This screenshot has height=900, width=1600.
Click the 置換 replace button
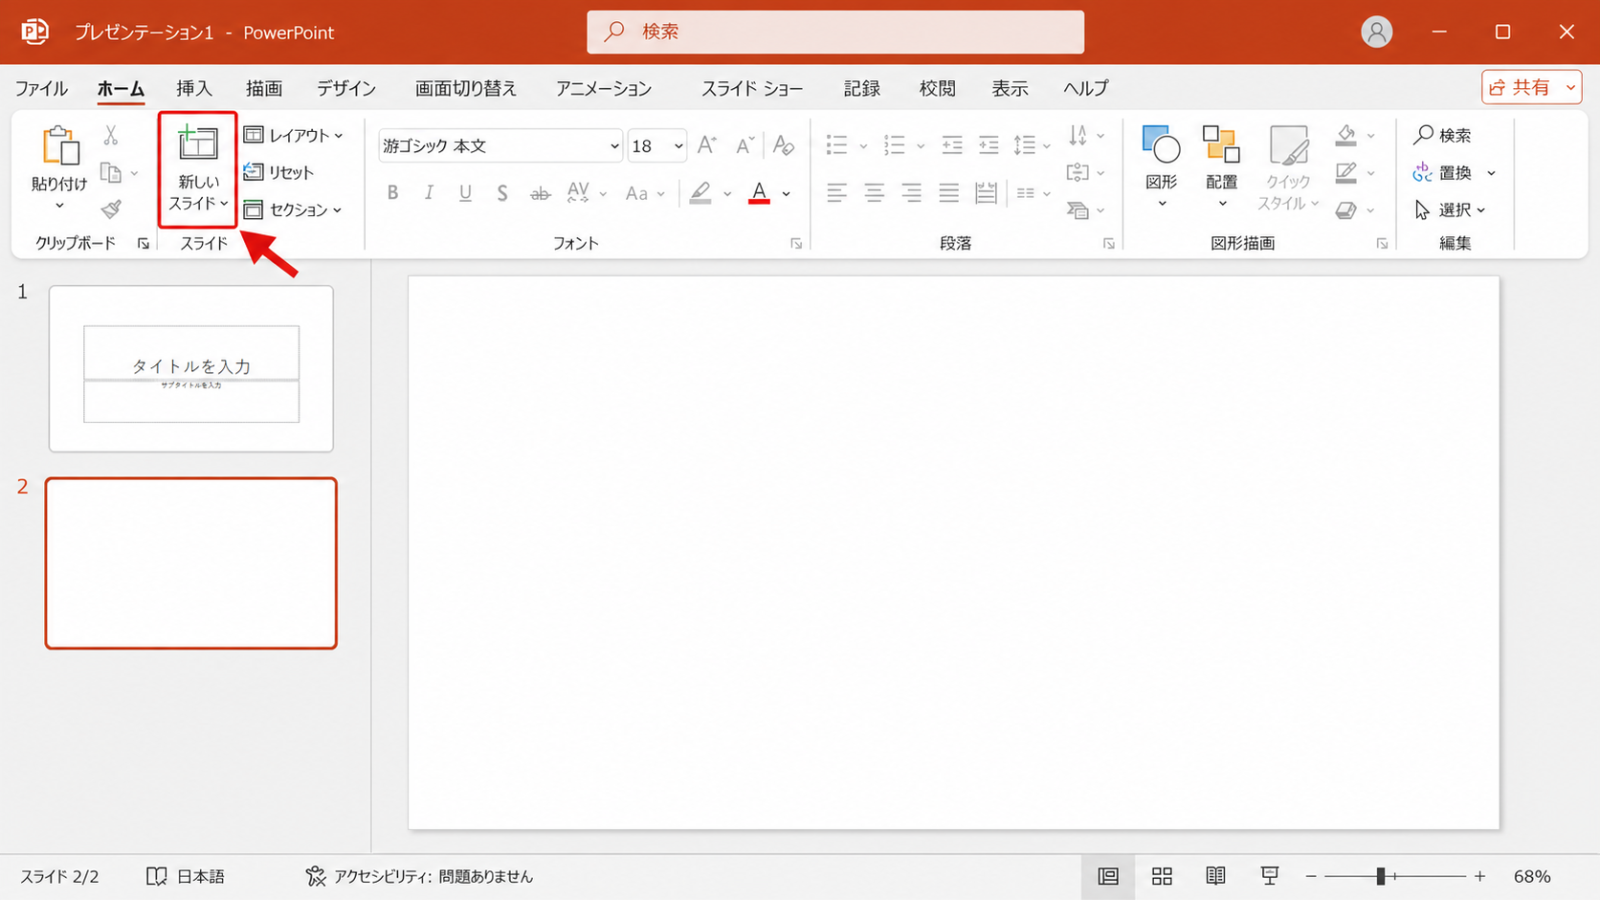point(1443,173)
